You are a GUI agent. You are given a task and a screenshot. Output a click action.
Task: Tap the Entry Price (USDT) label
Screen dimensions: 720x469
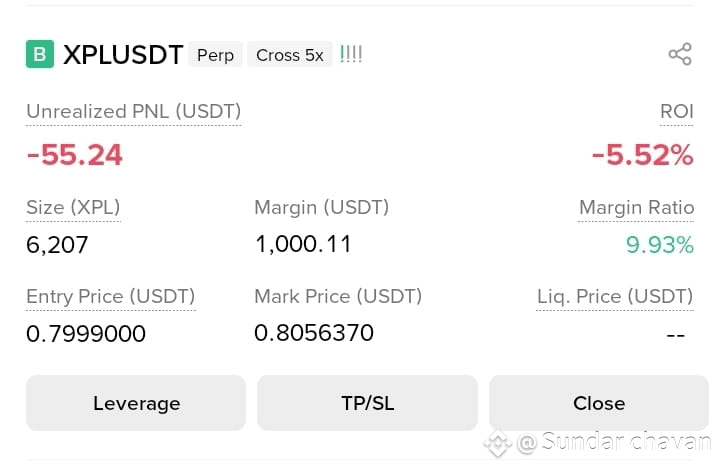click(111, 297)
